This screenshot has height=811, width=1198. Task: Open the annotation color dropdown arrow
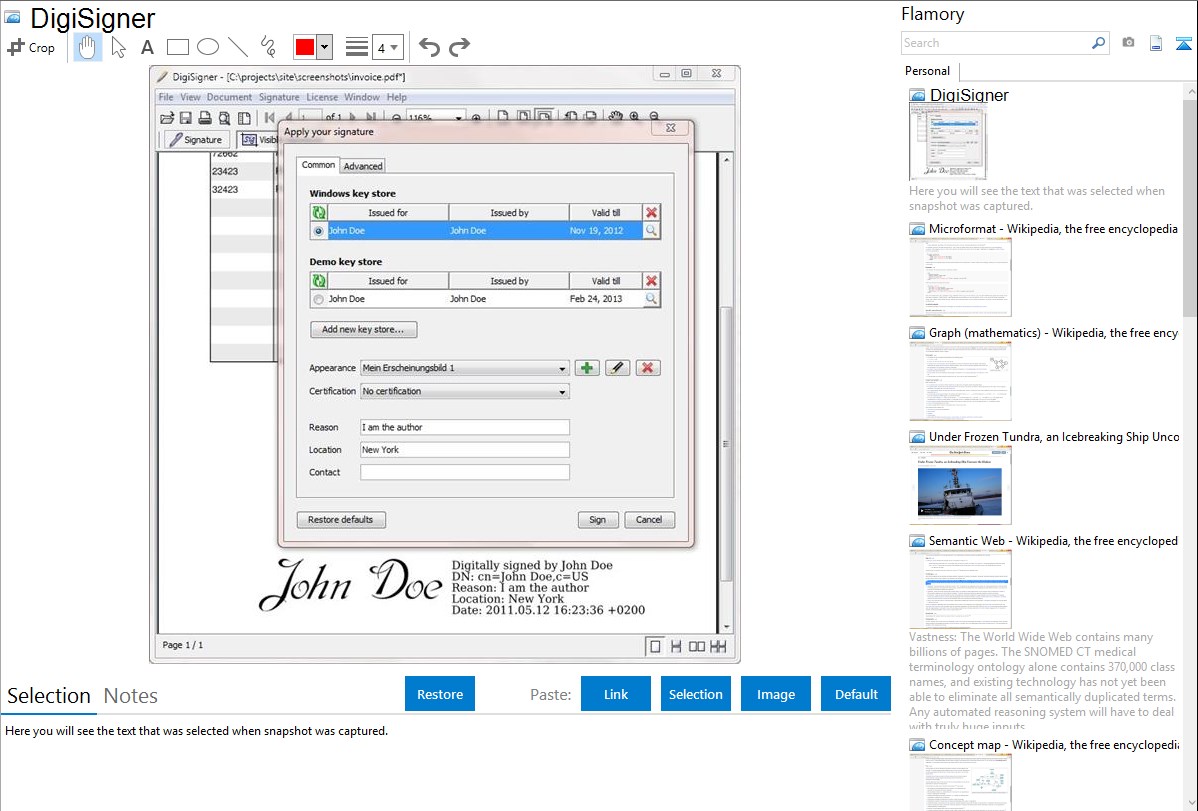(x=324, y=47)
